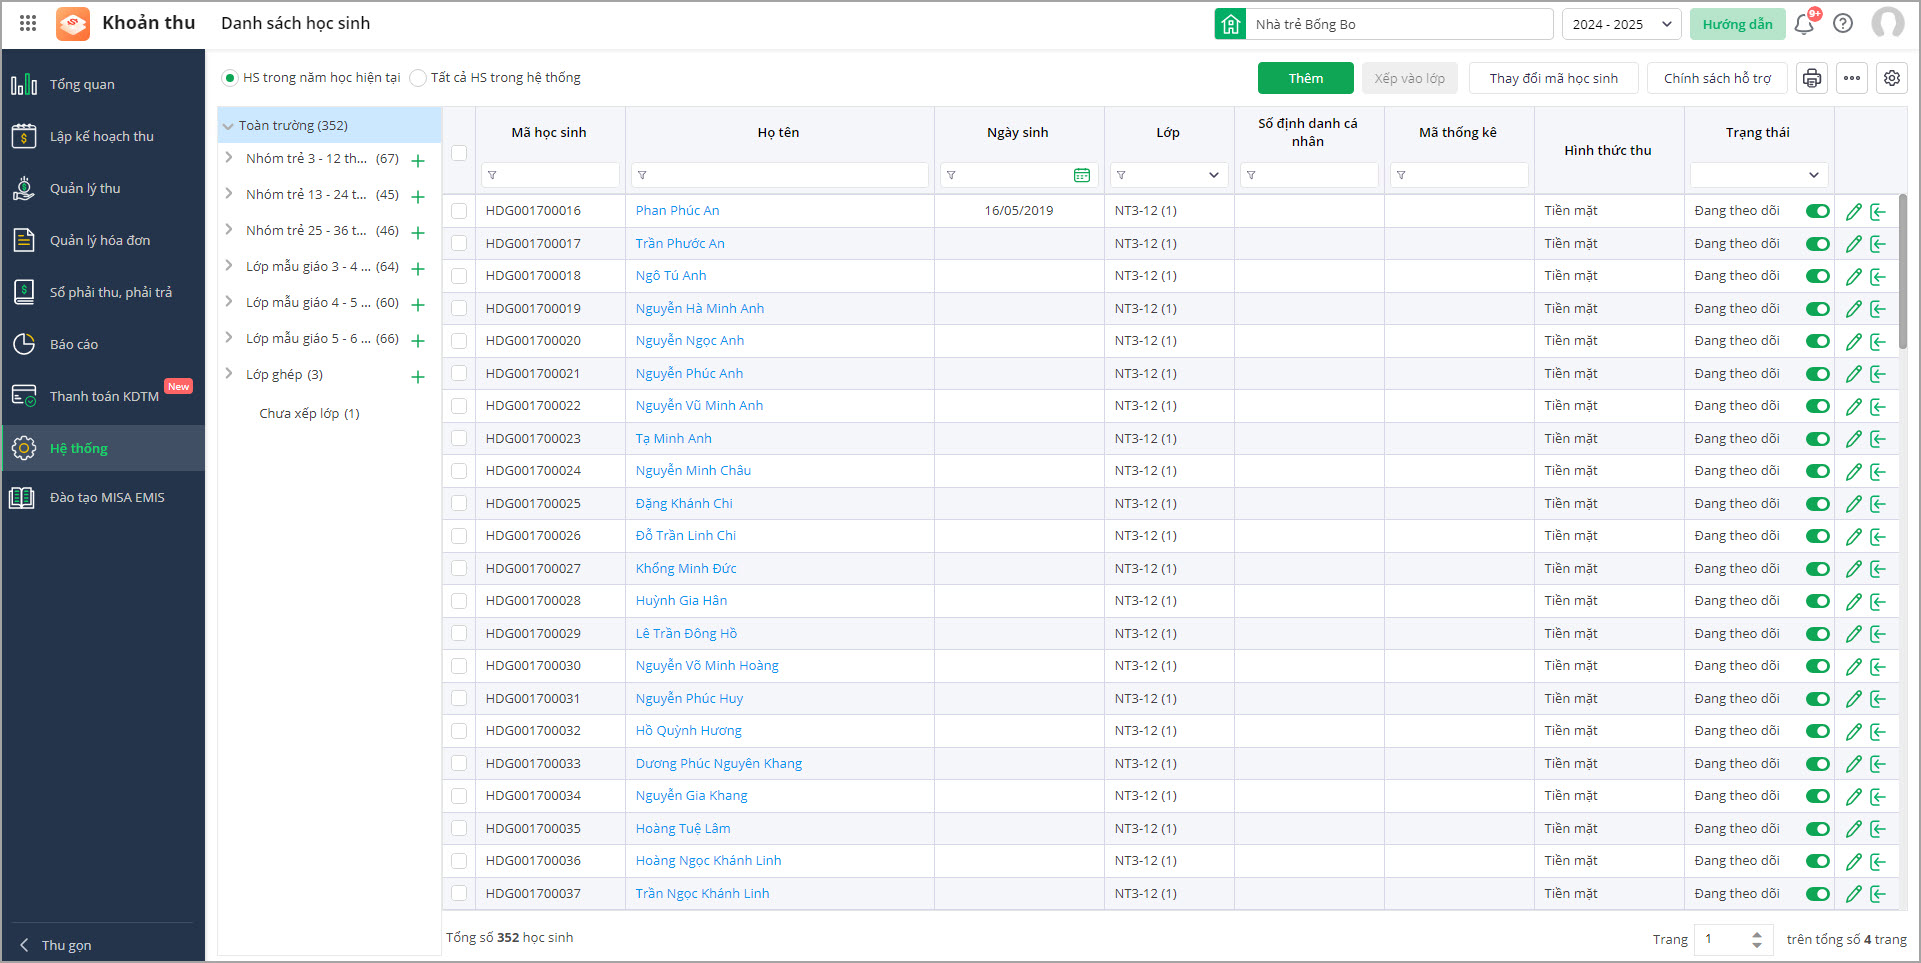Click the Thêm button
Viewport: 1921px width, 963px height.
coord(1305,78)
